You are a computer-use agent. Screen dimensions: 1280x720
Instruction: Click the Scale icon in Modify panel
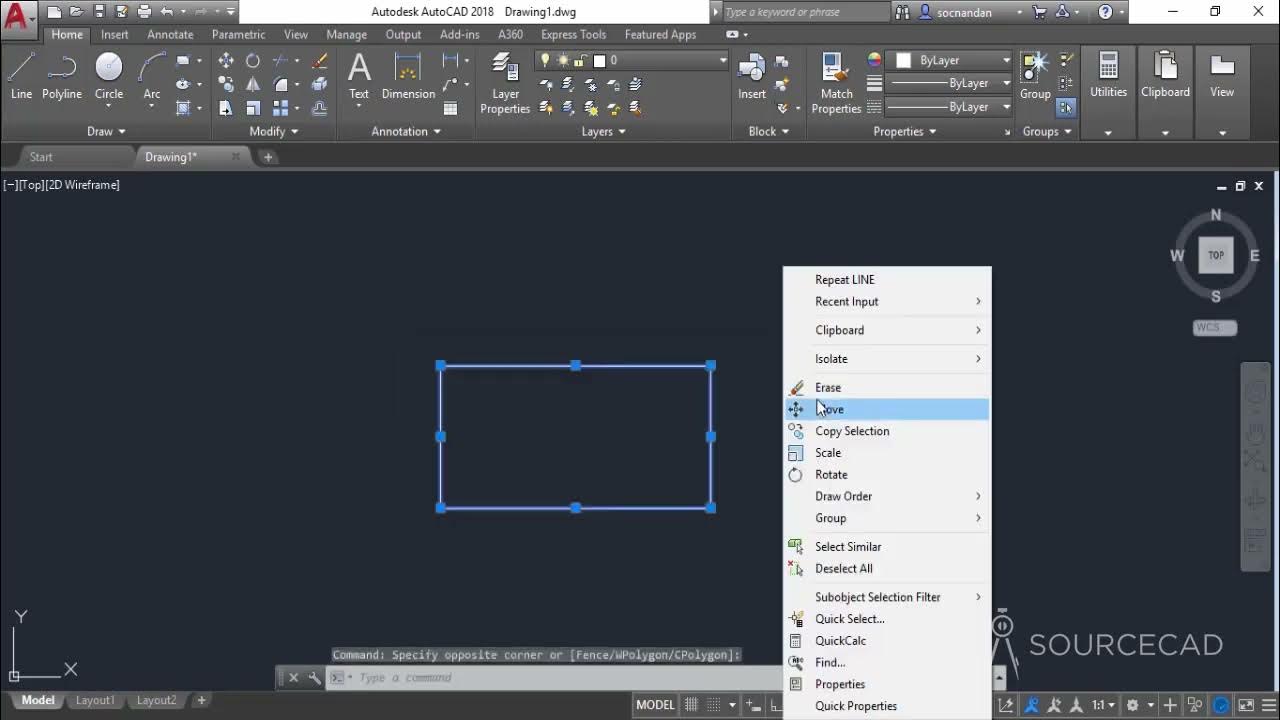[253, 108]
